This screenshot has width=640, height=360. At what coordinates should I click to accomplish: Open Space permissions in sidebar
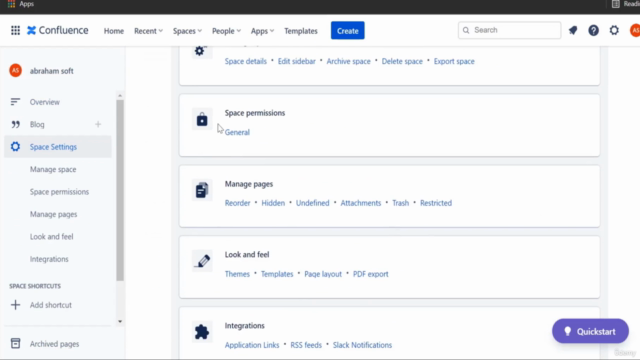59,192
